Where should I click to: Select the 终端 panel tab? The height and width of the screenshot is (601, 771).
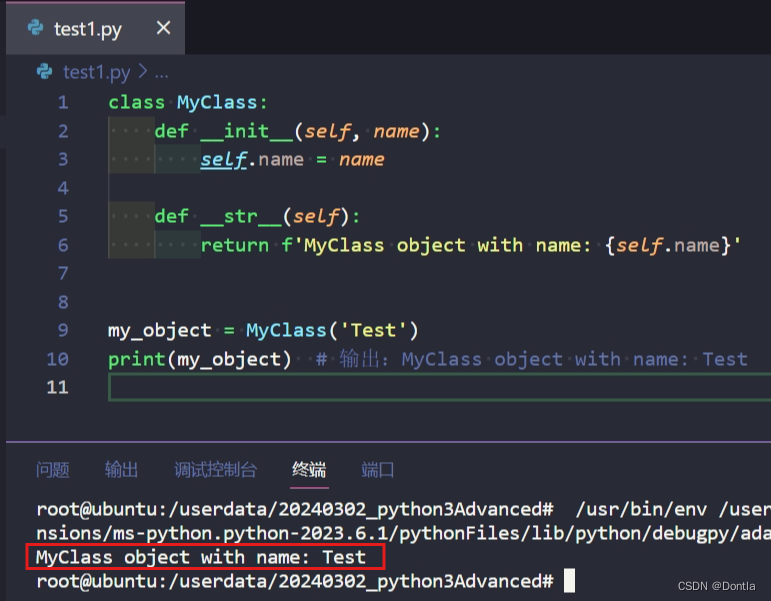click(309, 470)
